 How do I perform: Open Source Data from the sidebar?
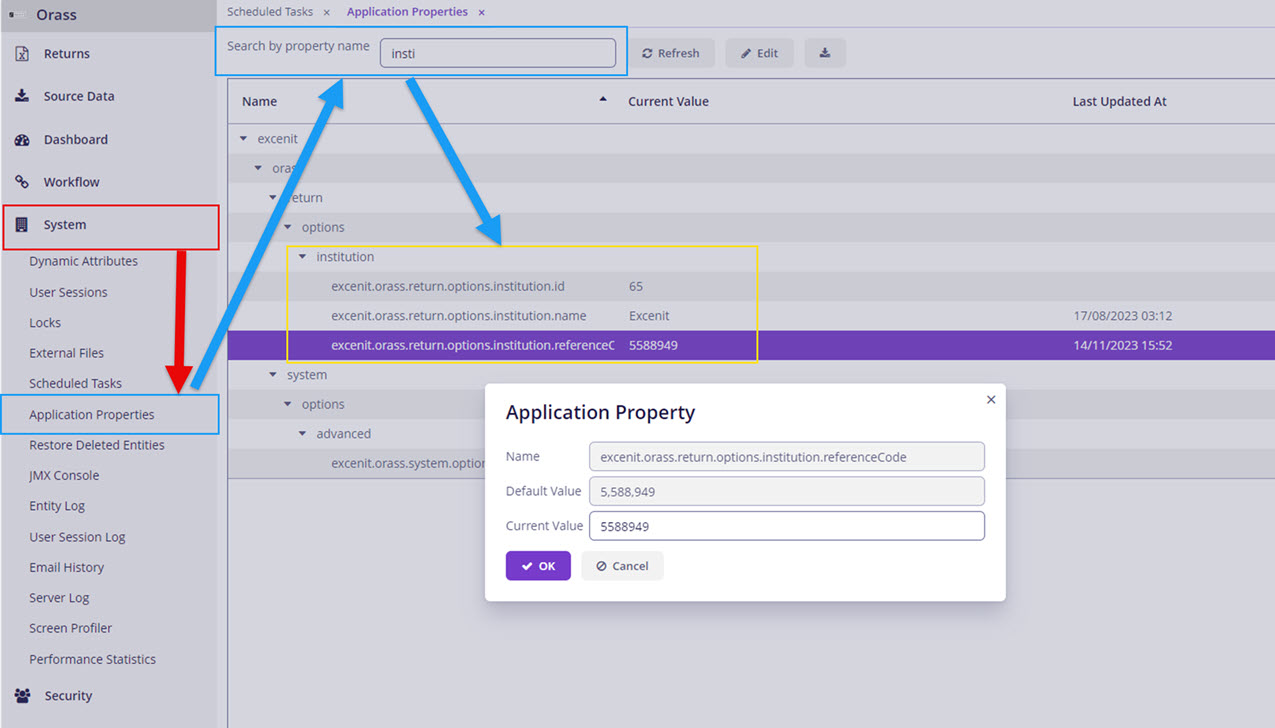point(22,95)
